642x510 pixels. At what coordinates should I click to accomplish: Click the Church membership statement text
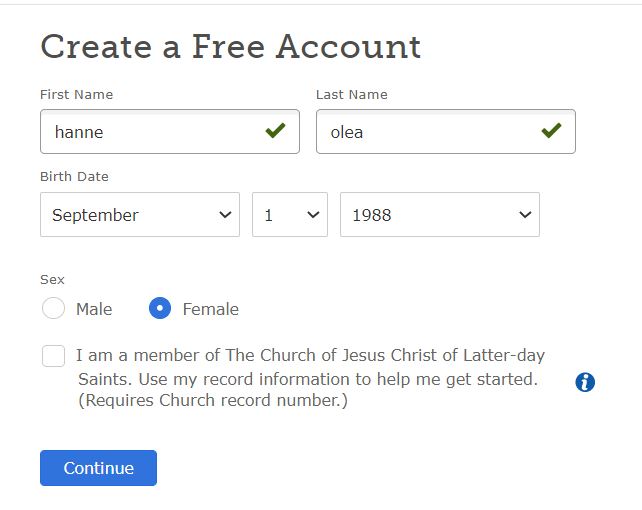310,379
